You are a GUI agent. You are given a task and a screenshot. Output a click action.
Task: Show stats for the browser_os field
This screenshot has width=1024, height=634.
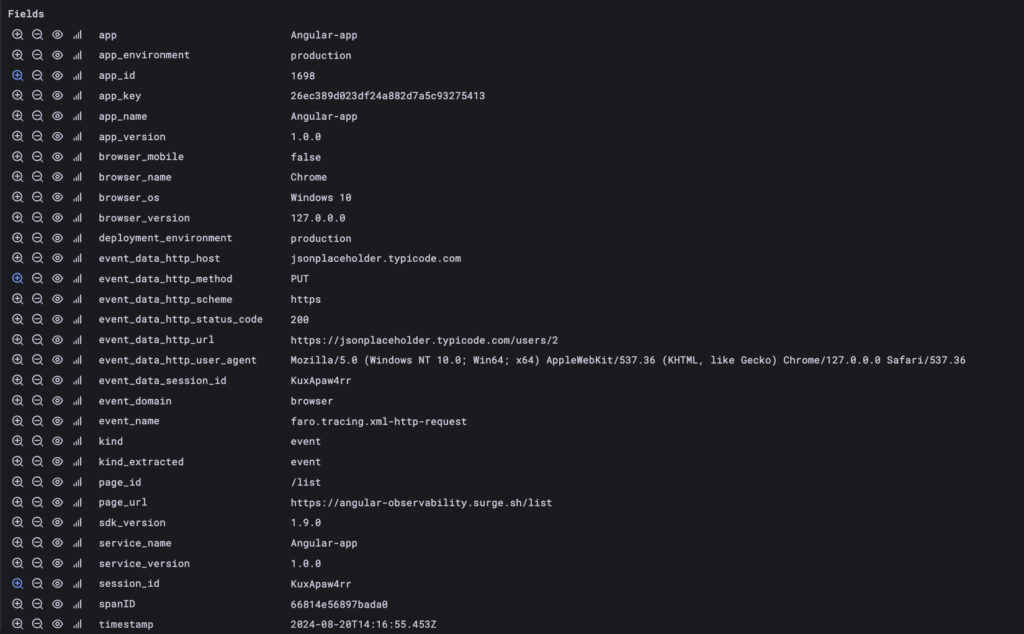tap(77, 197)
